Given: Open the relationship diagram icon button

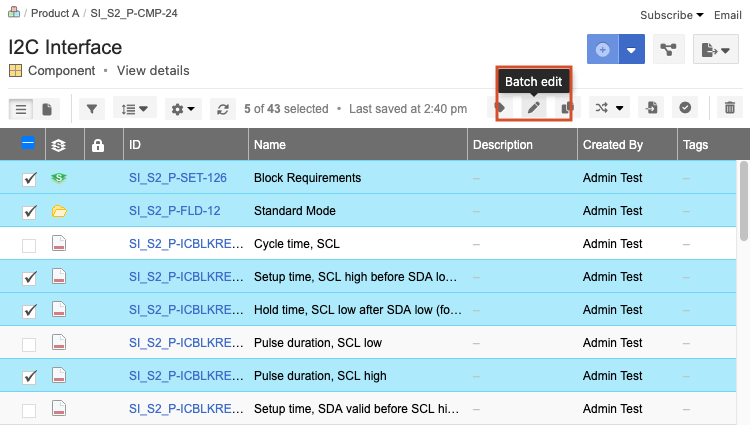Looking at the screenshot, I should click(667, 49).
